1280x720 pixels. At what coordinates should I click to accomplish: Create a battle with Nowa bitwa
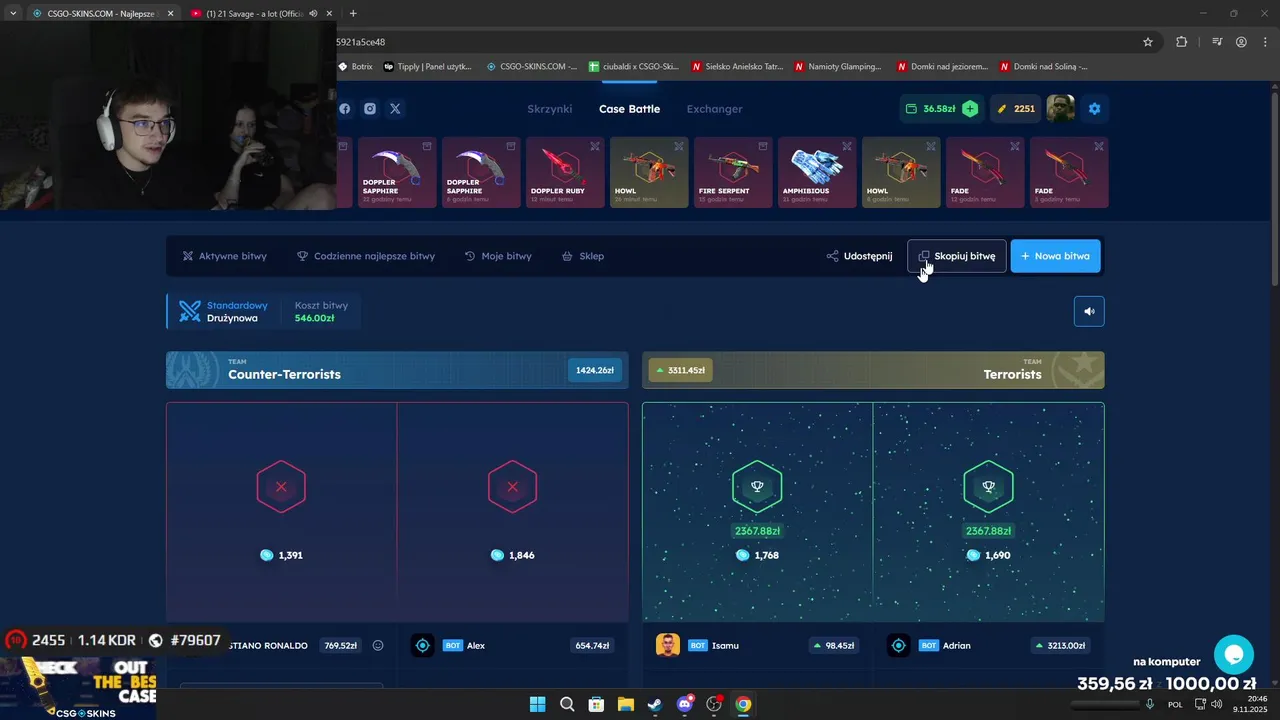coord(1056,256)
